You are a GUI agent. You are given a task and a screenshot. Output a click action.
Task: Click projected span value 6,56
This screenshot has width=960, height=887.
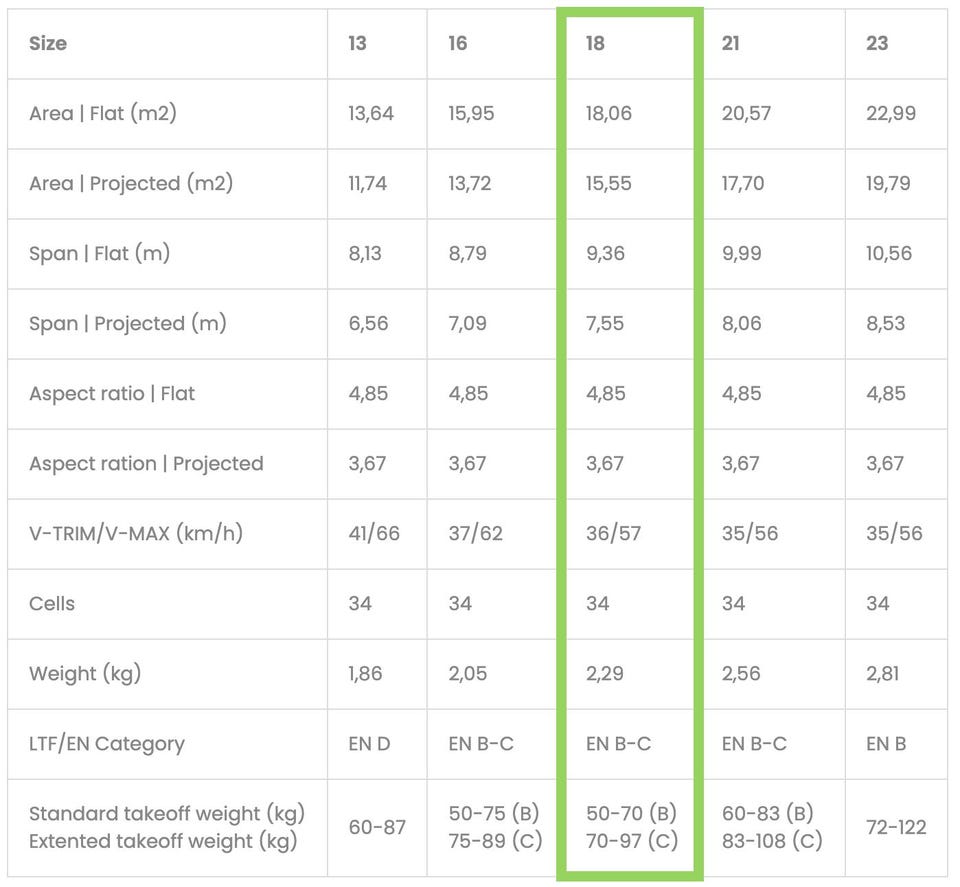368,323
